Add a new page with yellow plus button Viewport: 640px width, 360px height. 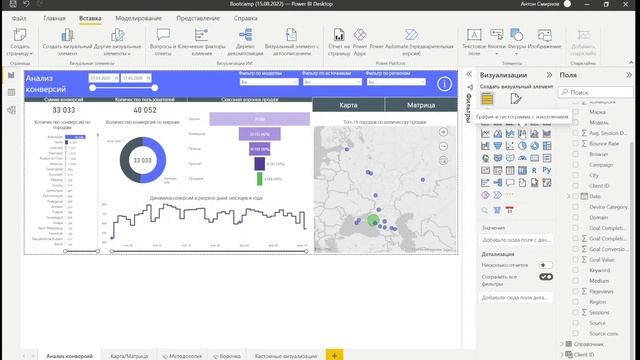[x=334, y=355]
